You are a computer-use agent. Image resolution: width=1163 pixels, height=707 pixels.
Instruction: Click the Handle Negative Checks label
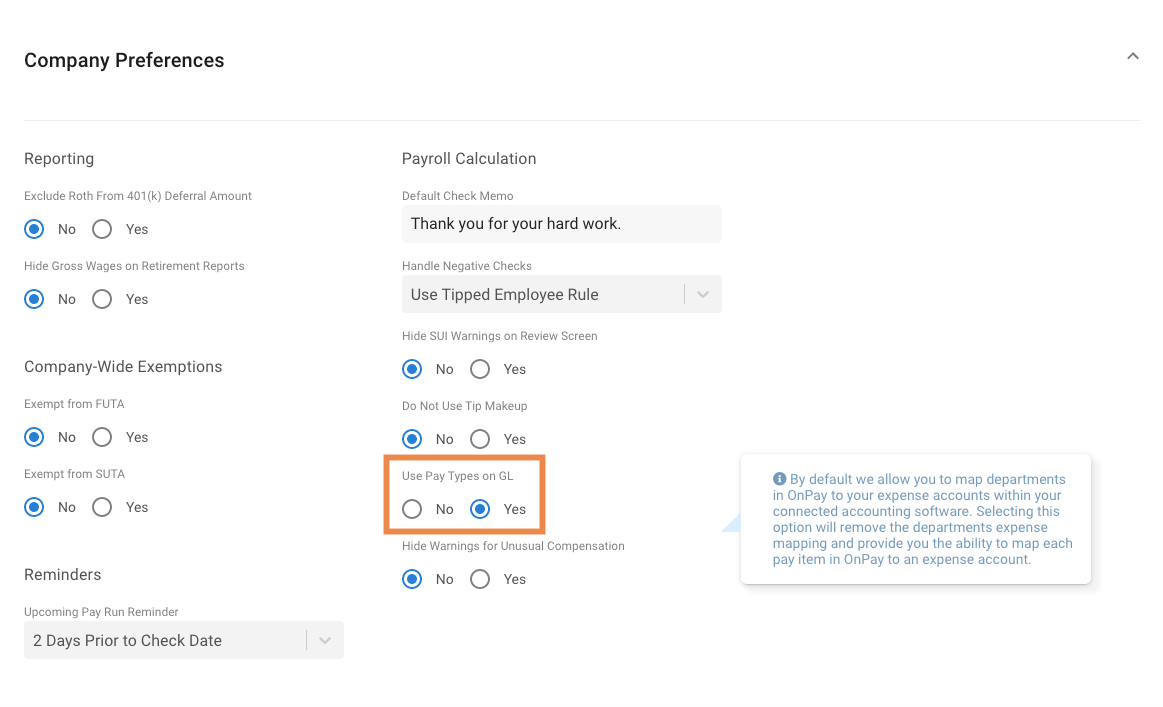pos(467,266)
